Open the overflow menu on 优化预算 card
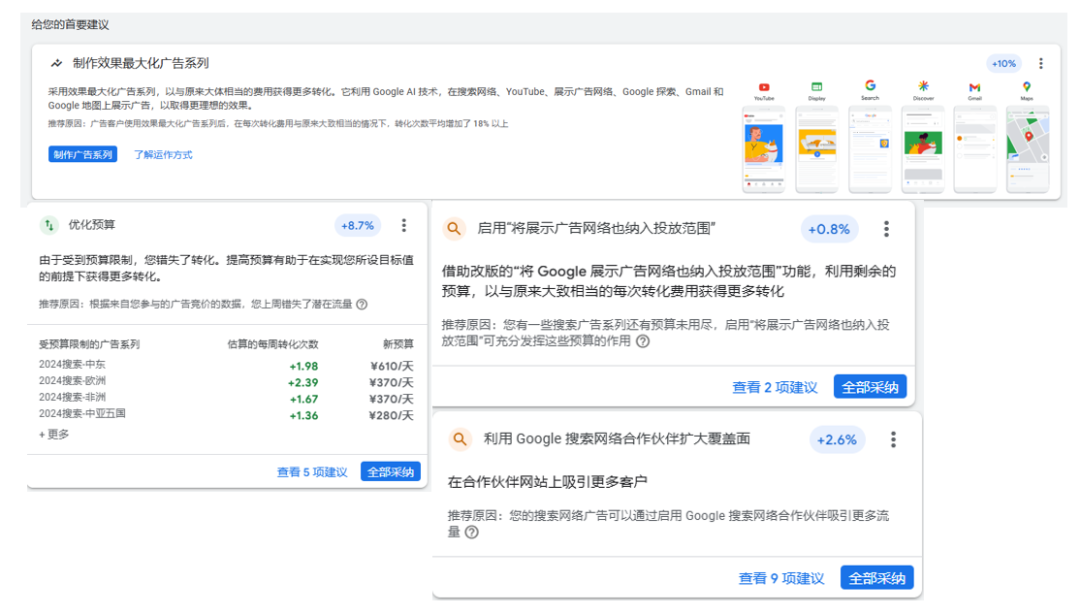The width and height of the screenshot is (1080, 615). coord(403,226)
